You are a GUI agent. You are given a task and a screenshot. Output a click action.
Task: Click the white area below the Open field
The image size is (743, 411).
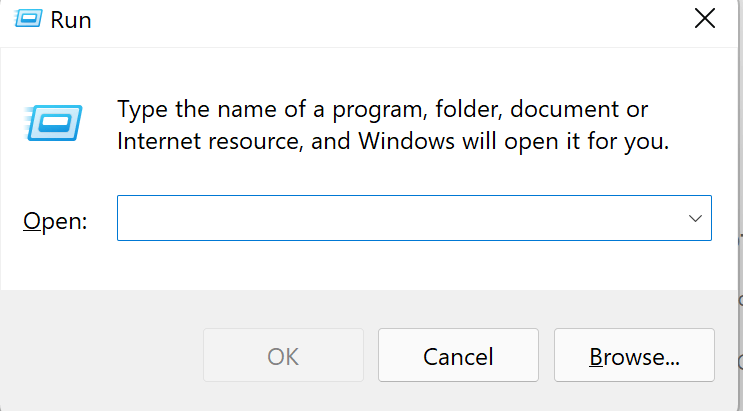tap(400, 265)
